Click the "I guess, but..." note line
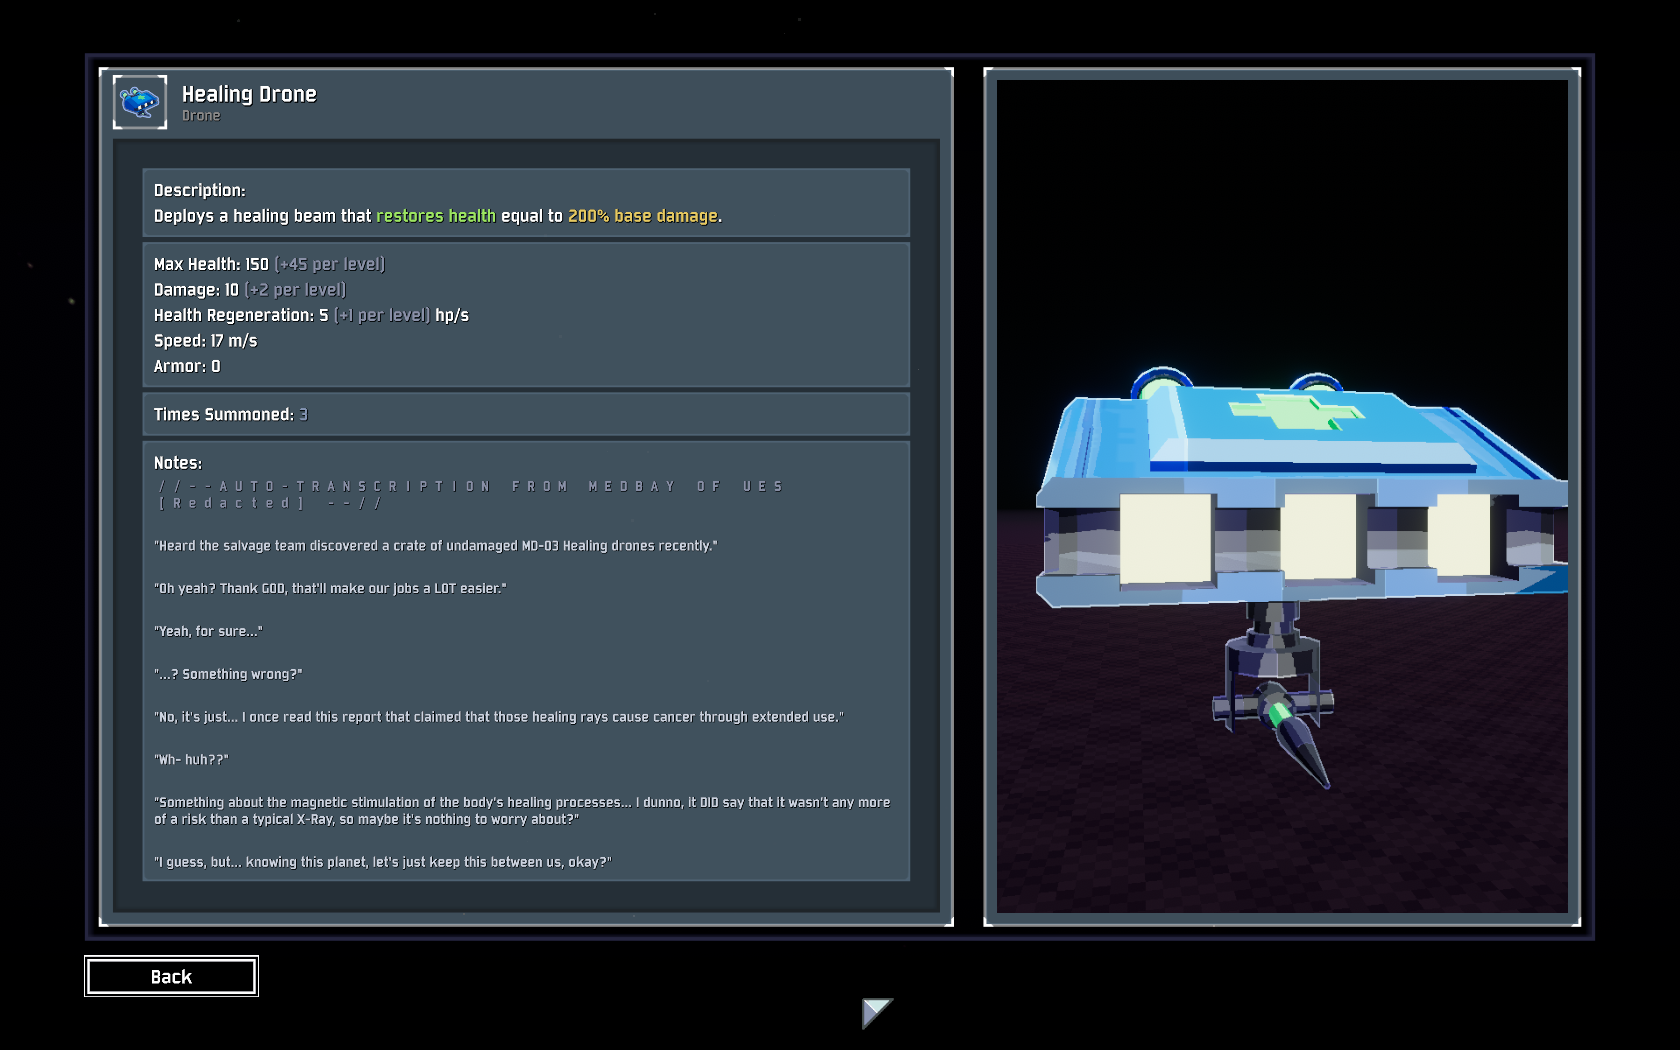Image resolution: width=1680 pixels, height=1050 pixels. coord(382,862)
